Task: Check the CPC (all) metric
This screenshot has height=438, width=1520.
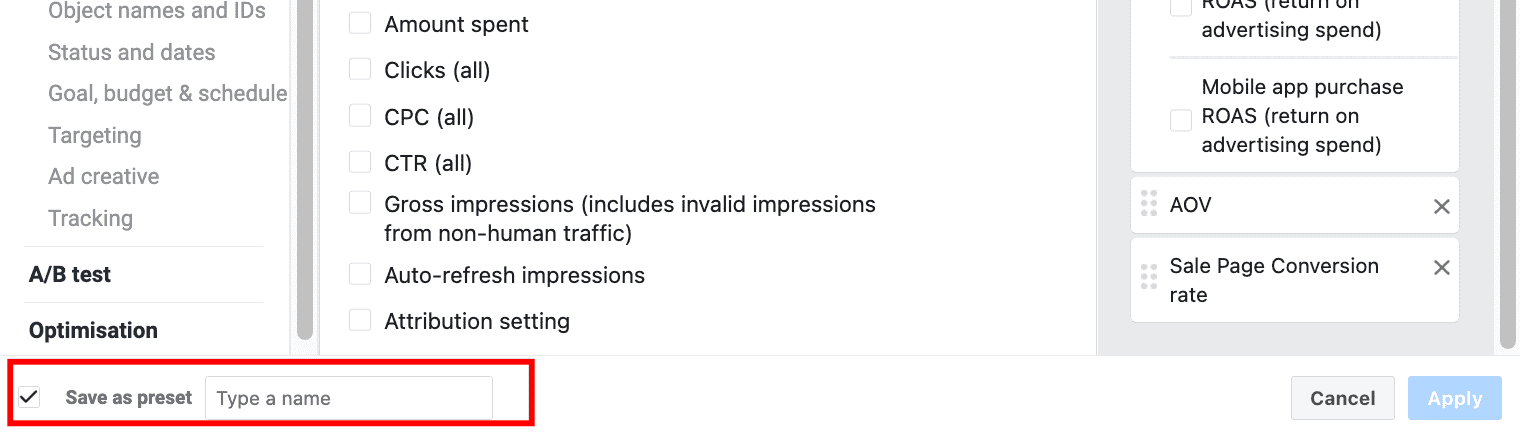Action: [360, 116]
